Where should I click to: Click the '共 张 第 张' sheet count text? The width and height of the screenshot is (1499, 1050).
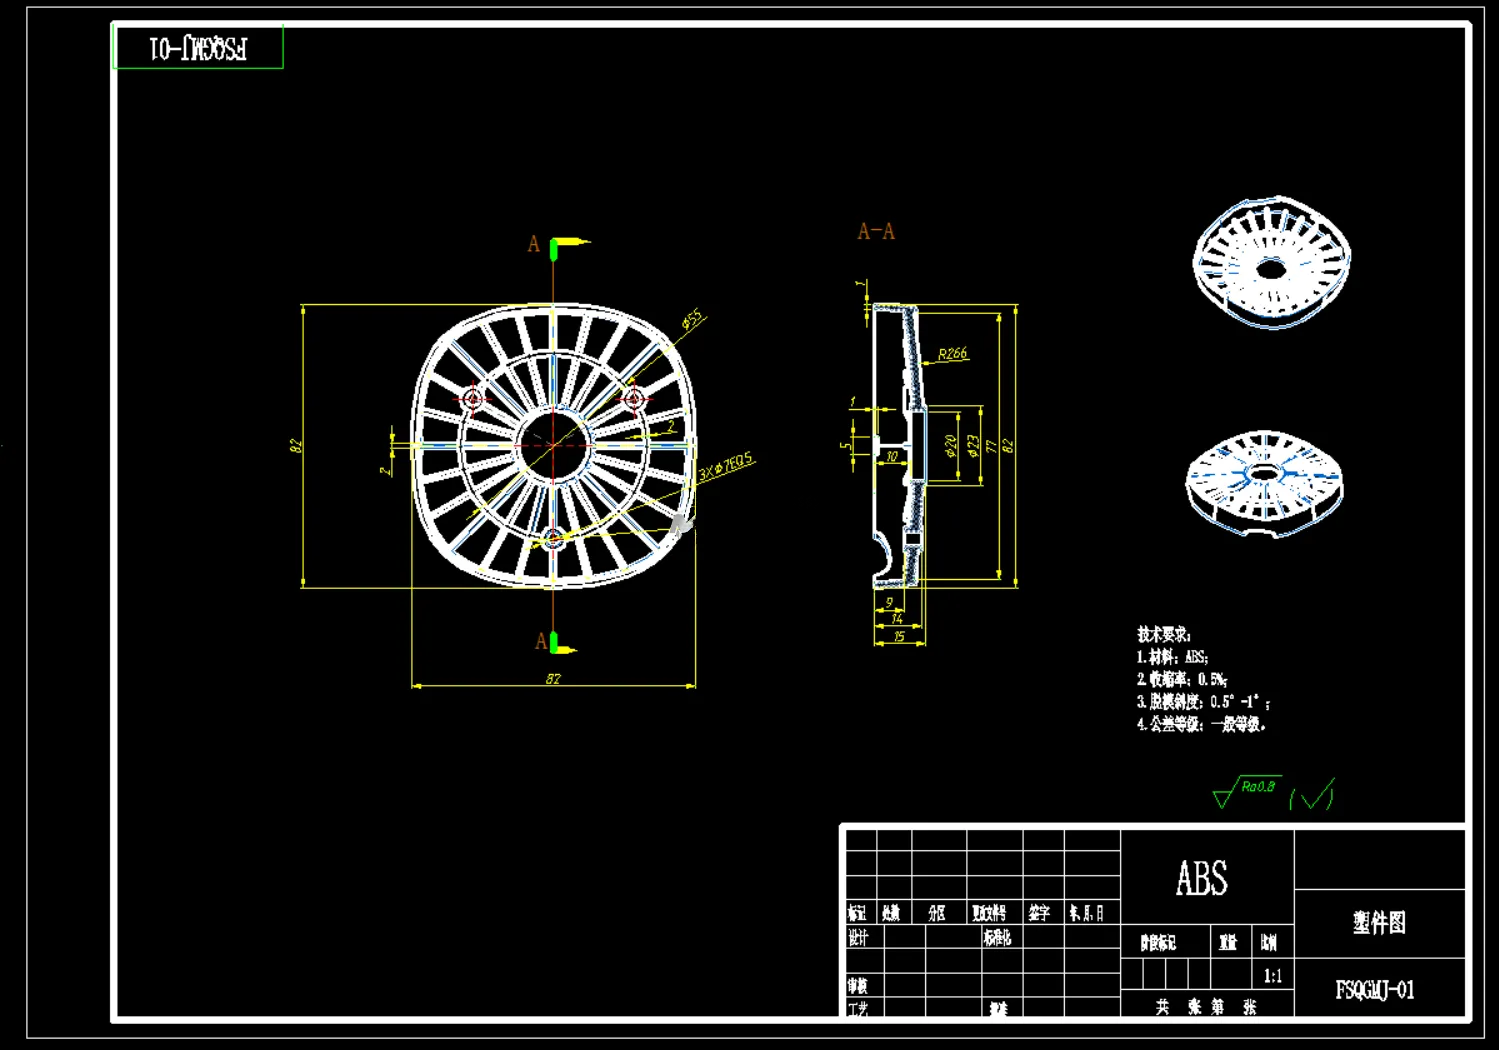point(1206,1007)
